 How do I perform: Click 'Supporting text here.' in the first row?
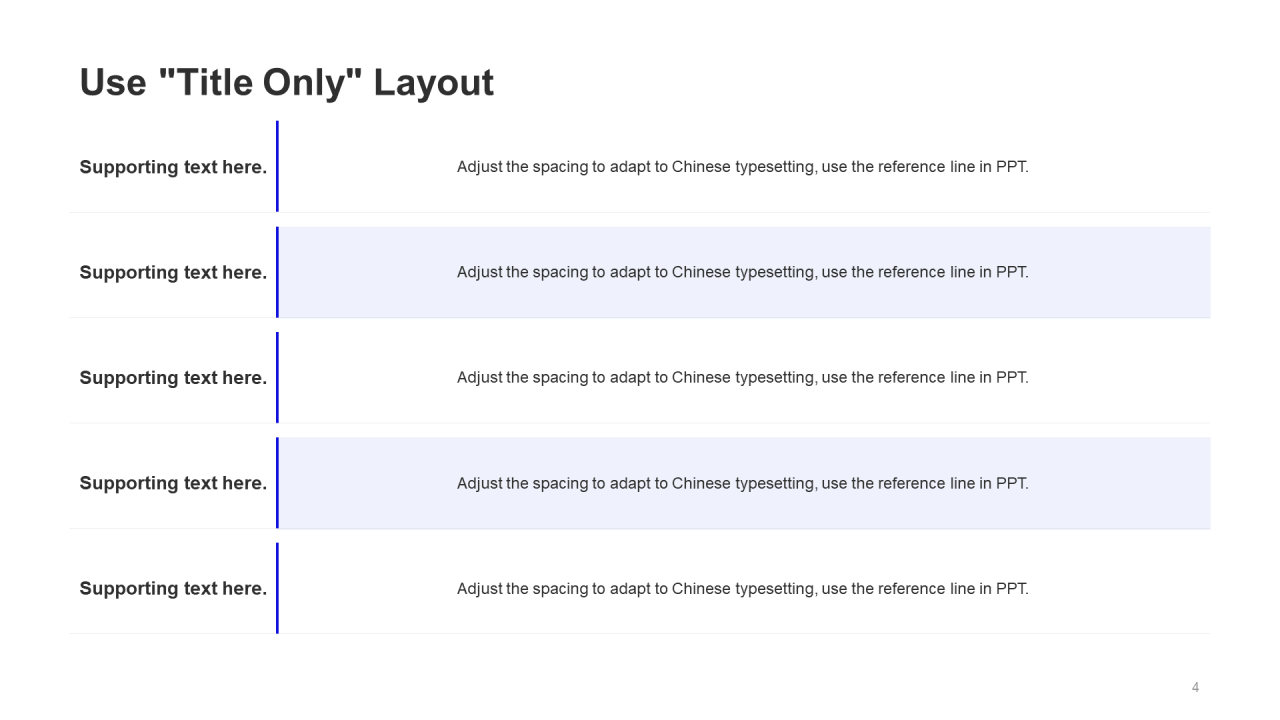(x=173, y=167)
